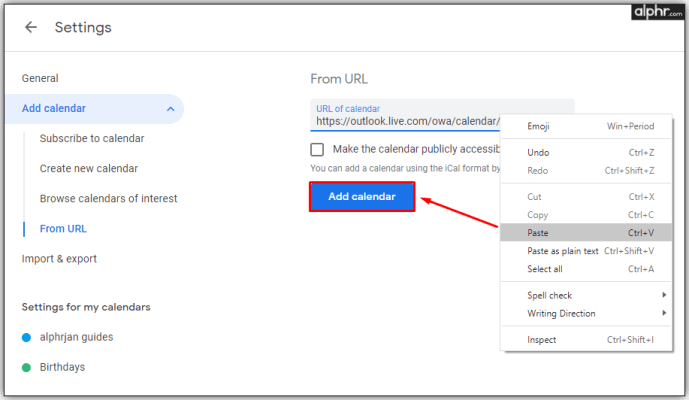Expand the Spell check submenu arrow
689x400 pixels.
tap(664, 295)
